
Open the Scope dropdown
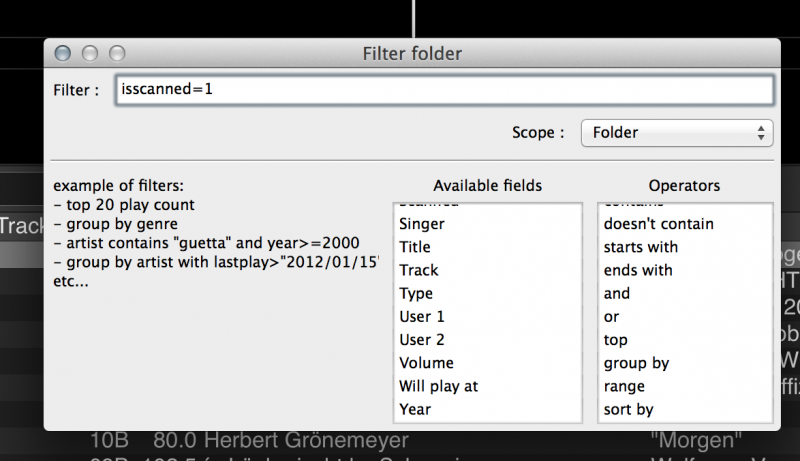677,132
